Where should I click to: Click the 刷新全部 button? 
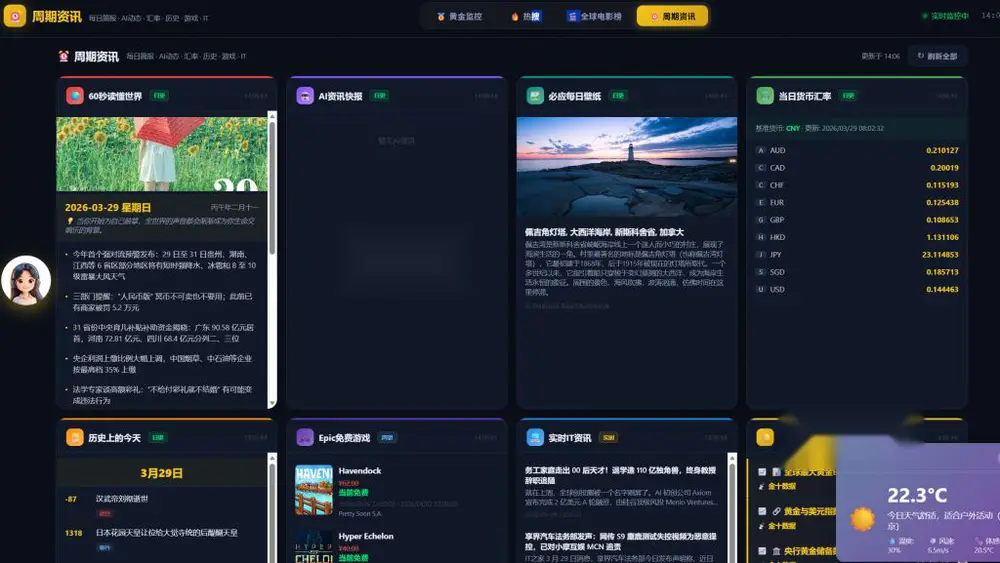click(938, 56)
